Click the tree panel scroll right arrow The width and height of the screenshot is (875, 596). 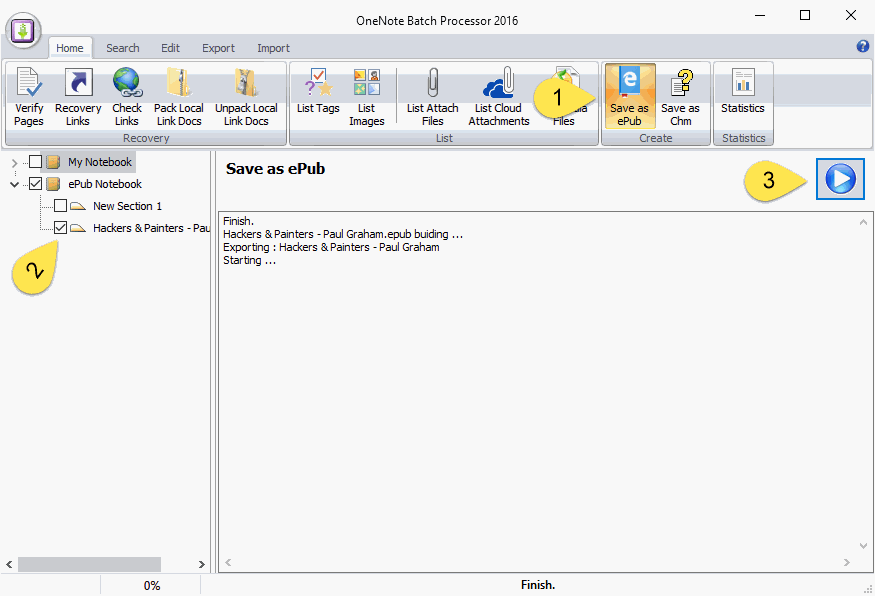coord(201,564)
